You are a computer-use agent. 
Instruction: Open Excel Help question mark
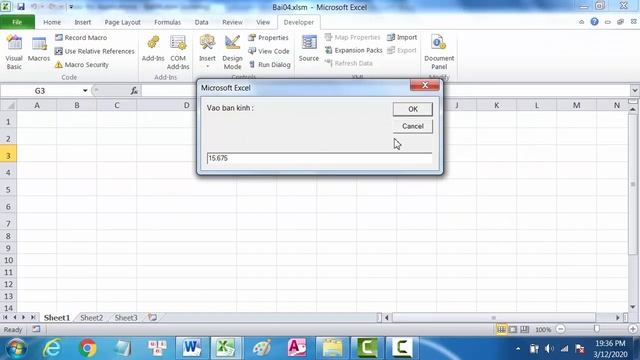click(594, 22)
